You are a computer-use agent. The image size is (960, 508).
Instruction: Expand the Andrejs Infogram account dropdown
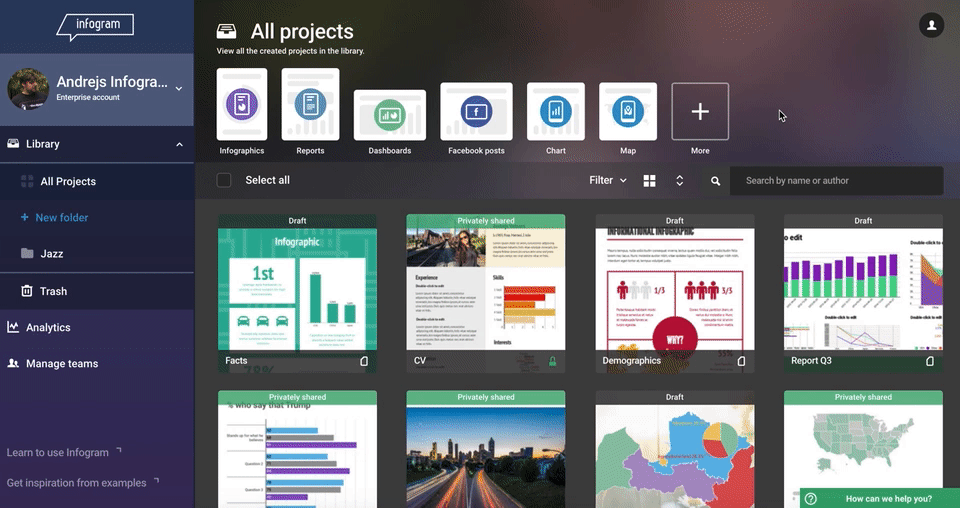(179, 89)
